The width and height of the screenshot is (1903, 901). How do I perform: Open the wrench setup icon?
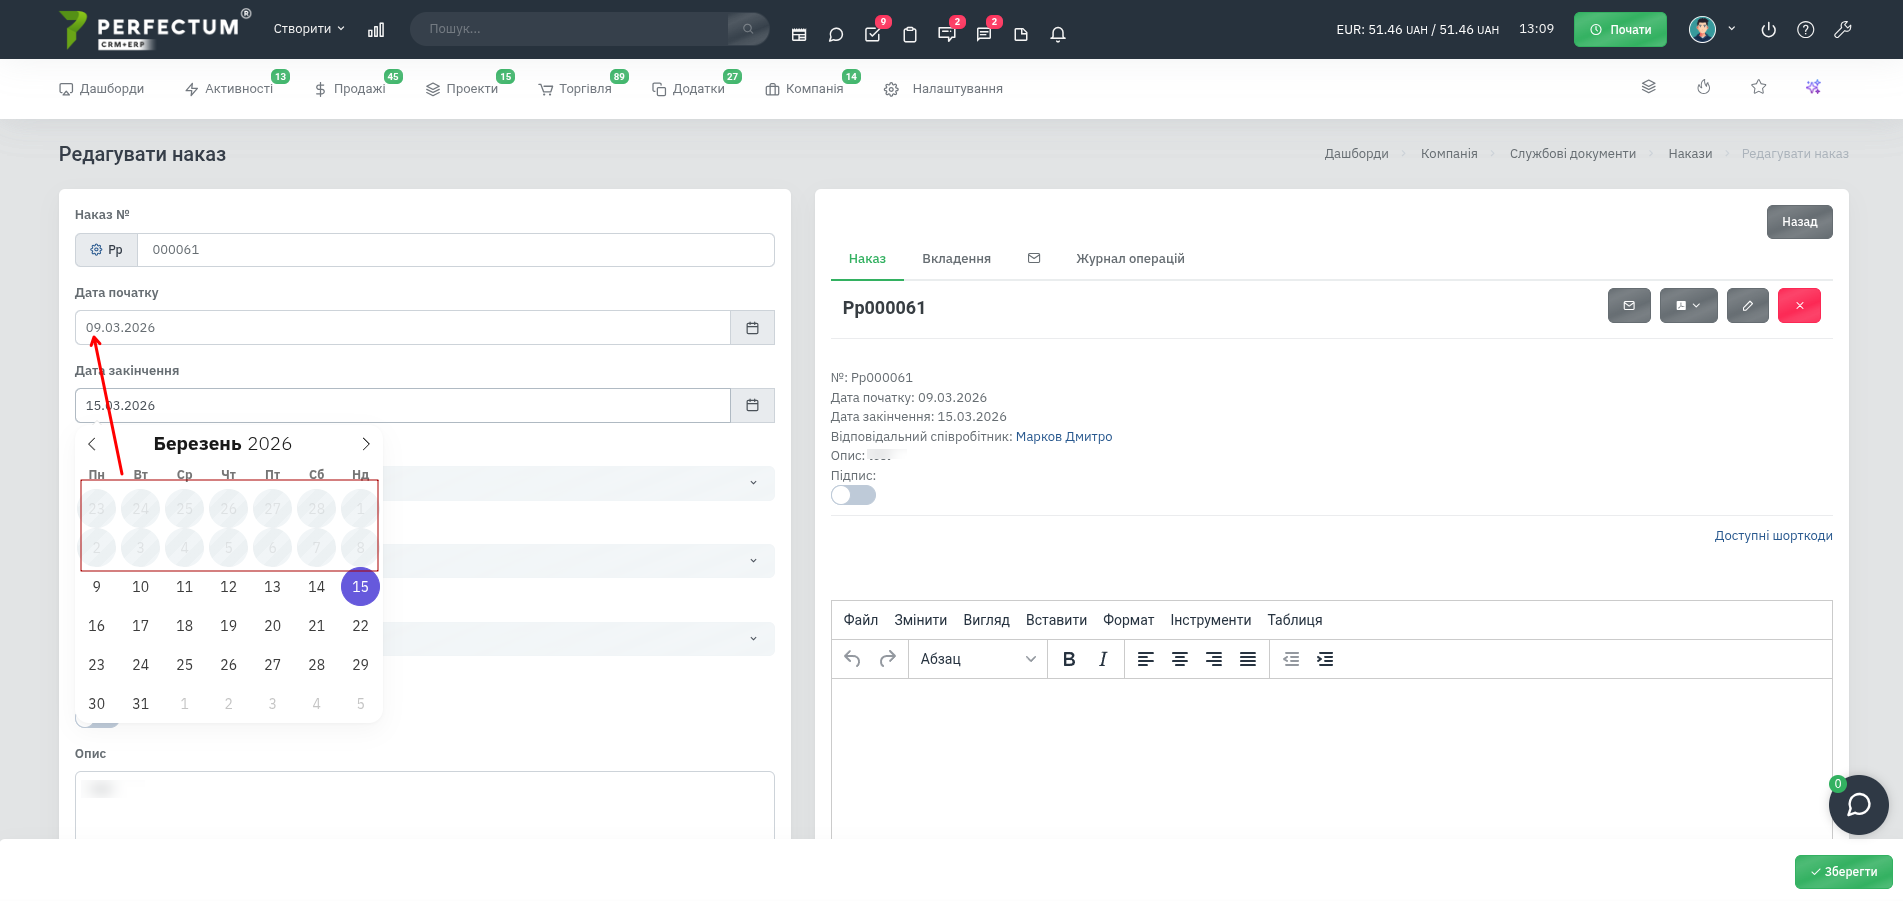pyautogui.click(x=1842, y=30)
